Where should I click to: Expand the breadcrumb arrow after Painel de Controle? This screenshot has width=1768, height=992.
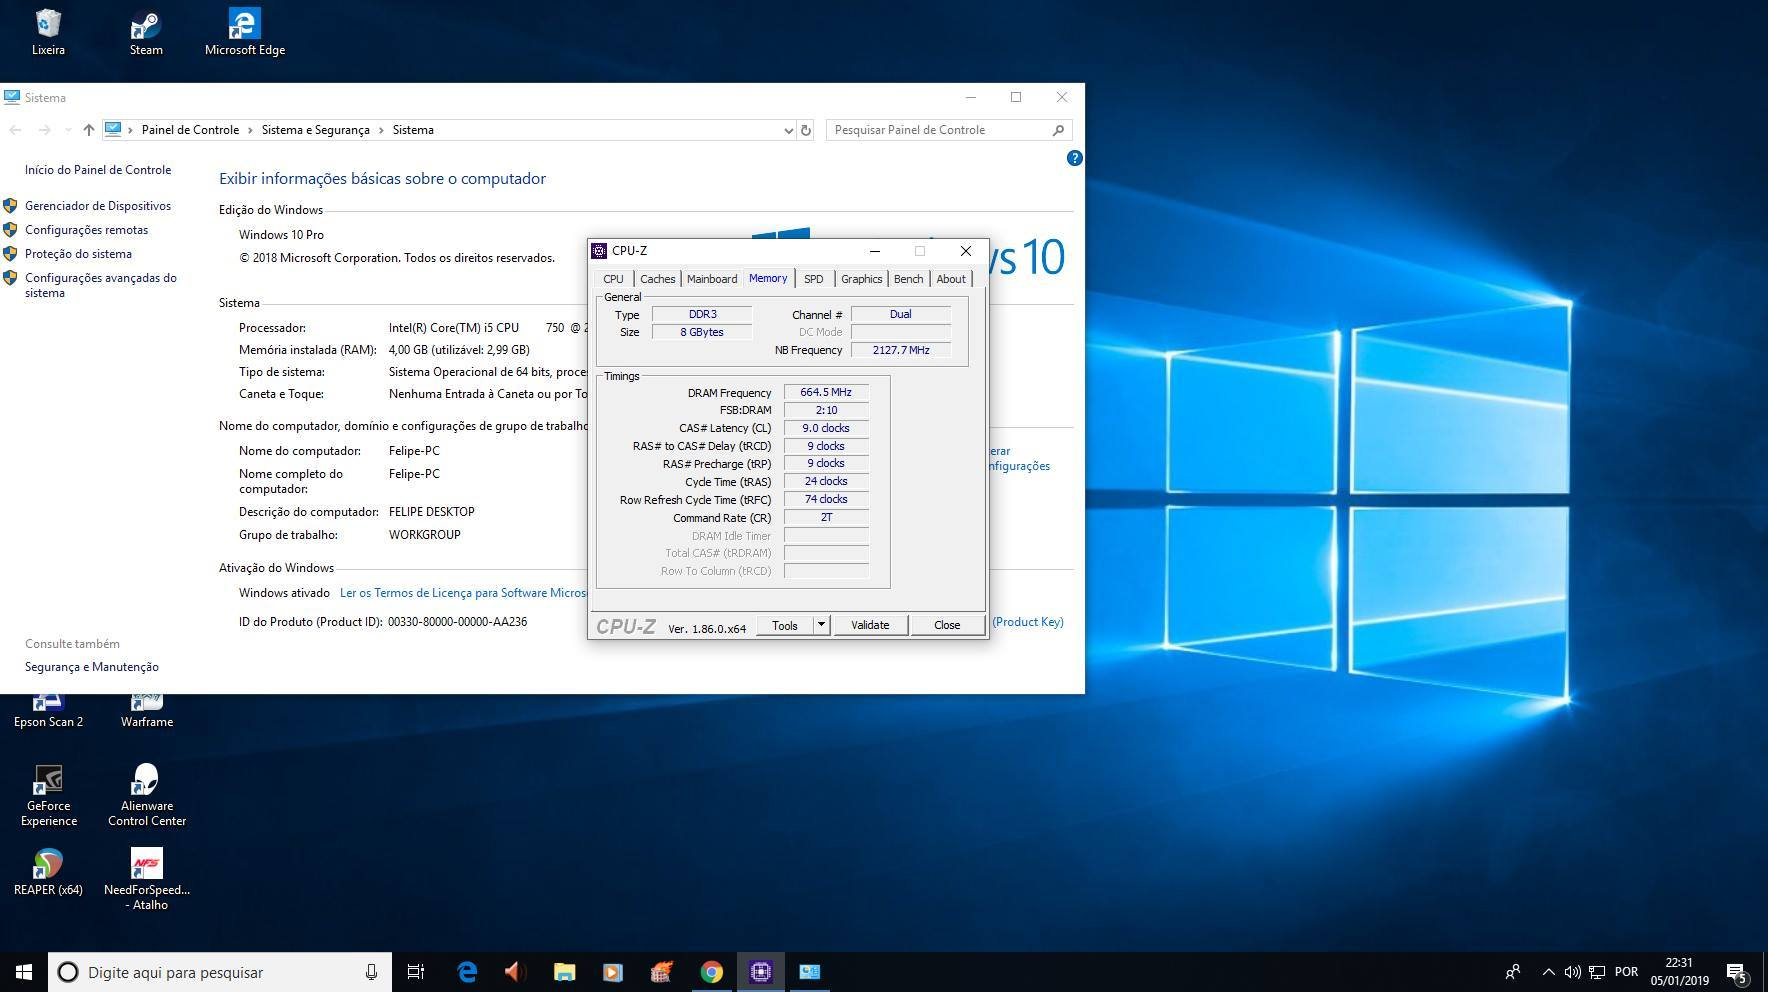pos(250,130)
